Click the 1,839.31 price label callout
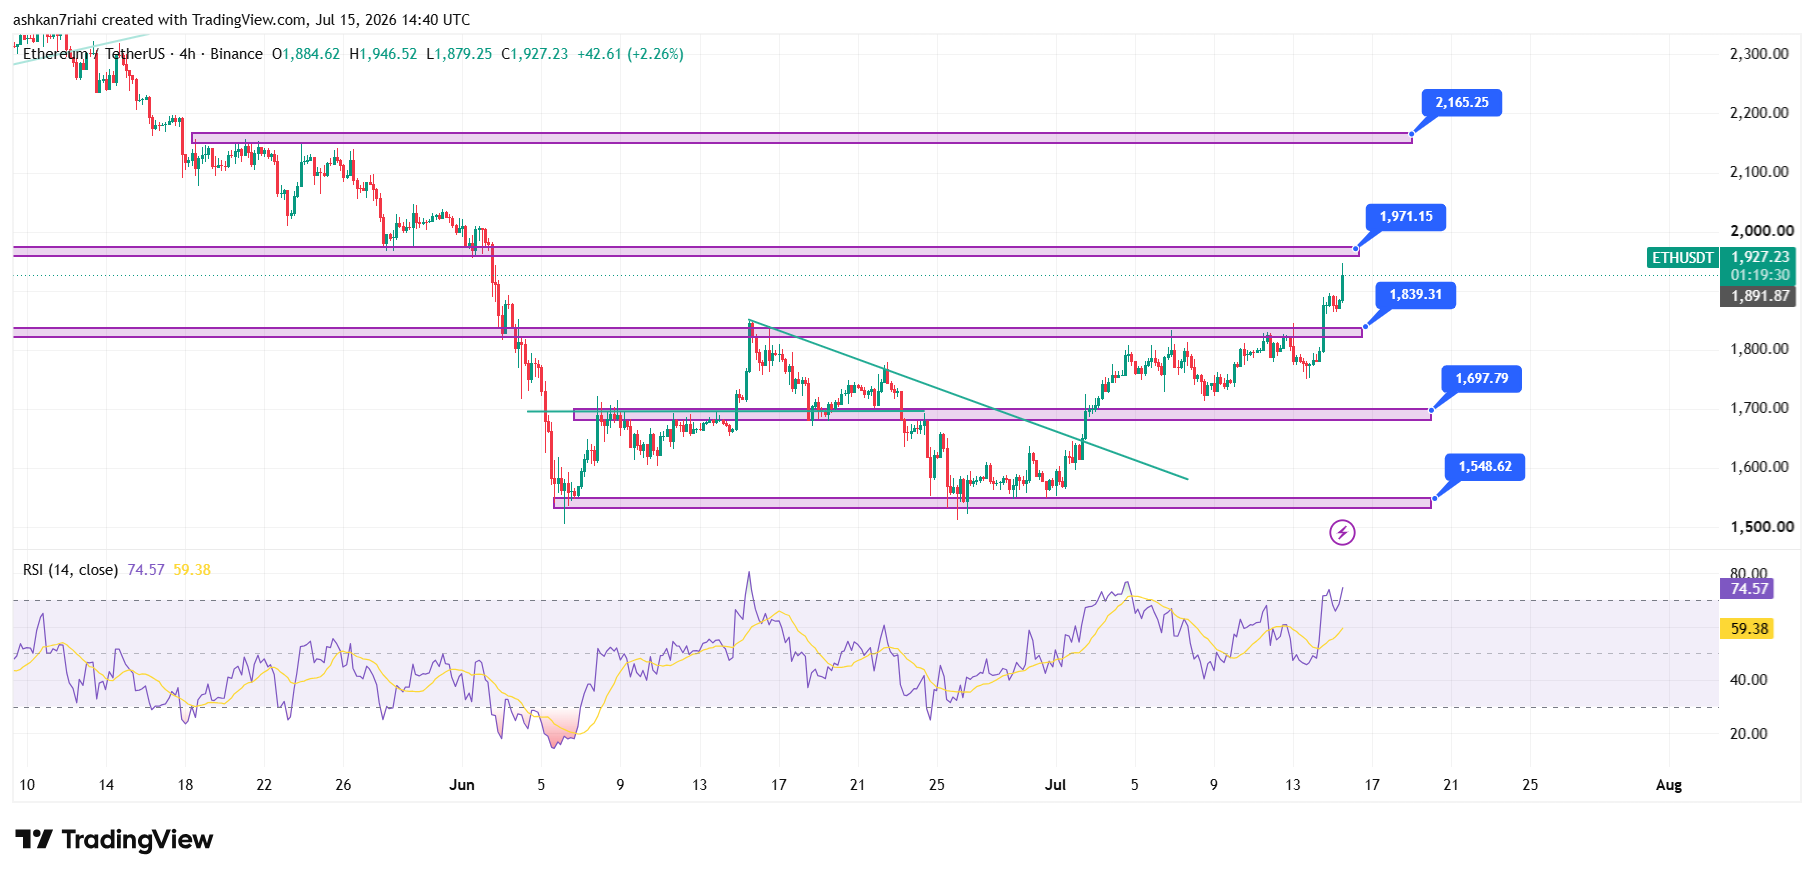 coord(1415,295)
